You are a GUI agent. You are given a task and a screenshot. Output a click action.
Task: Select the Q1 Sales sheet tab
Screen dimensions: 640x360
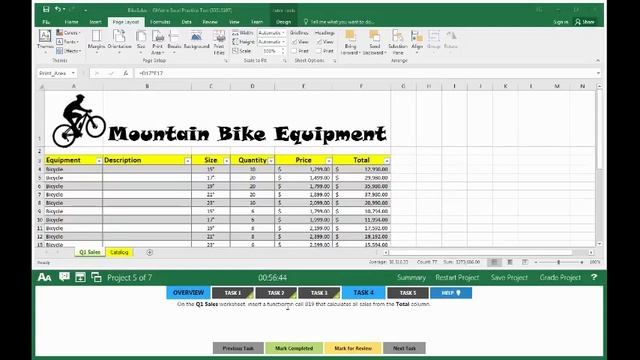pyautogui.click(x=89, y=252)
